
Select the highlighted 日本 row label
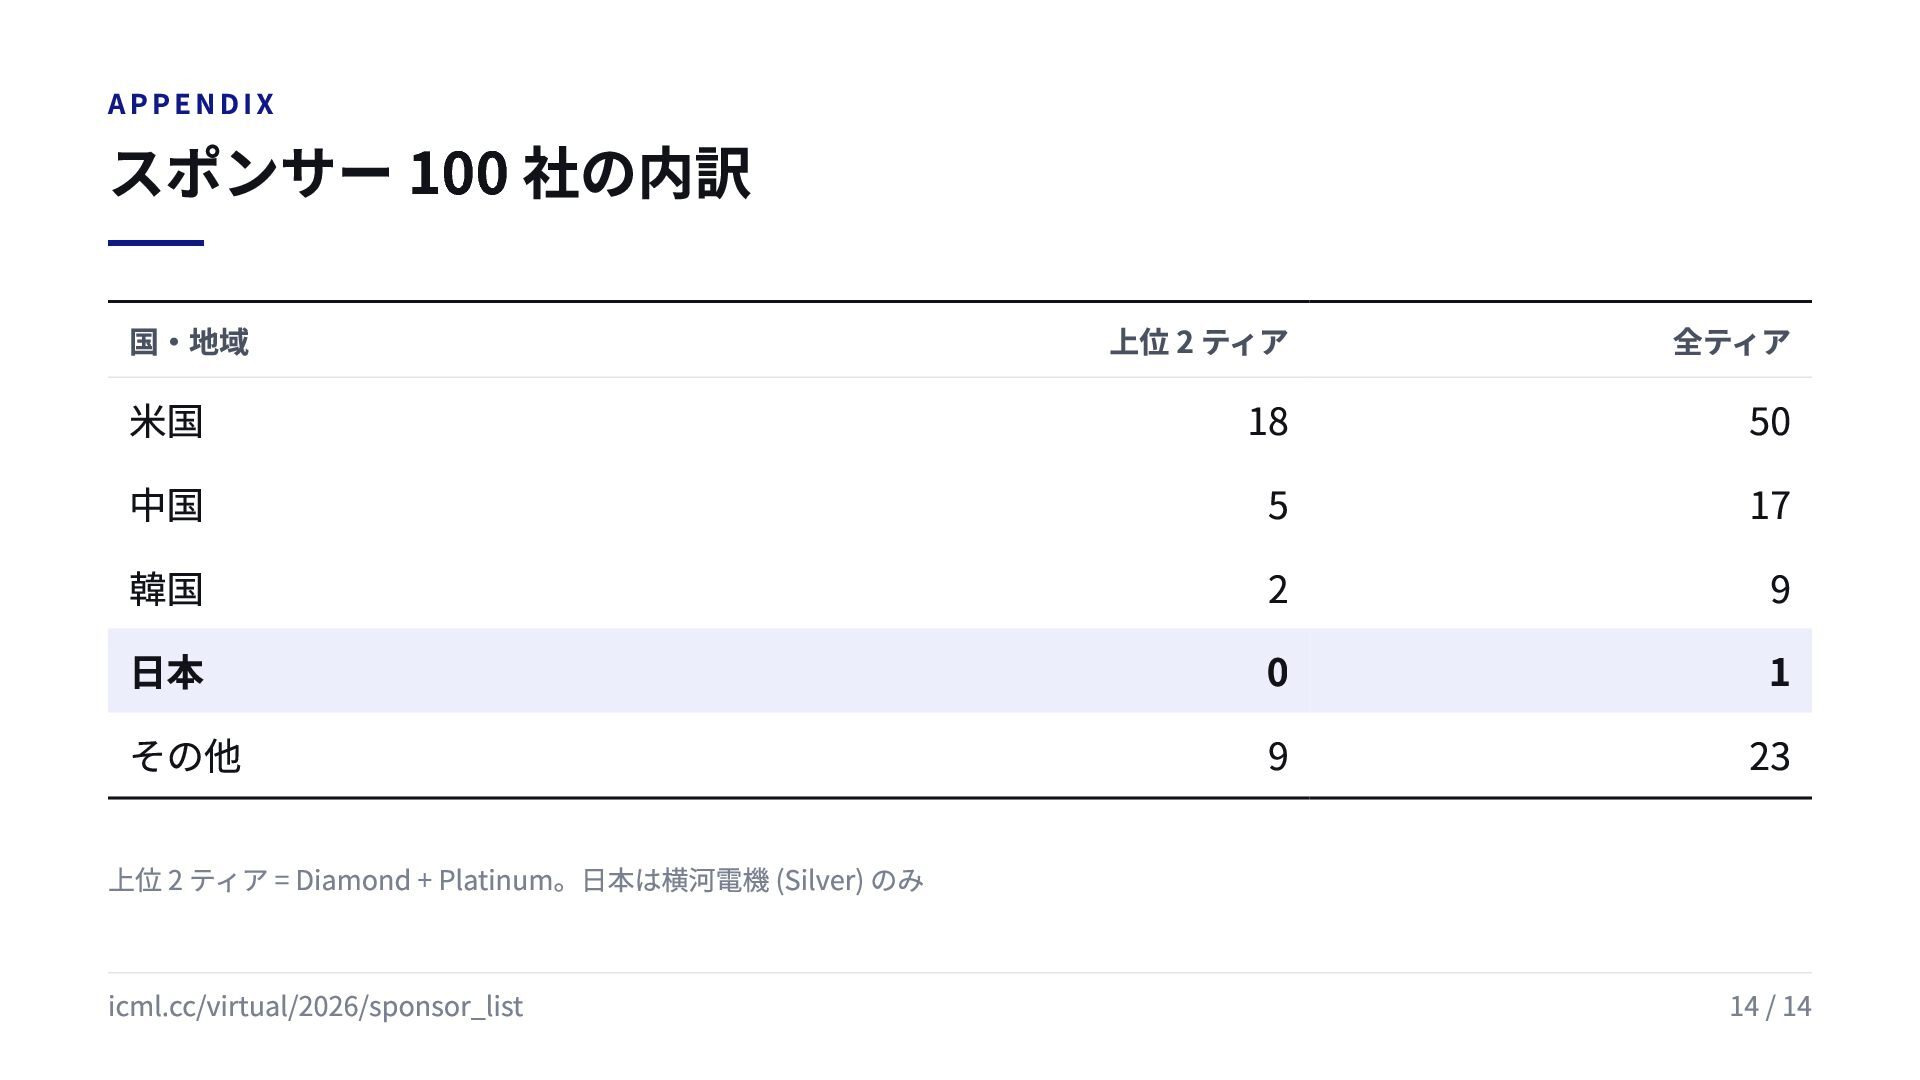[x=166, y=672]
